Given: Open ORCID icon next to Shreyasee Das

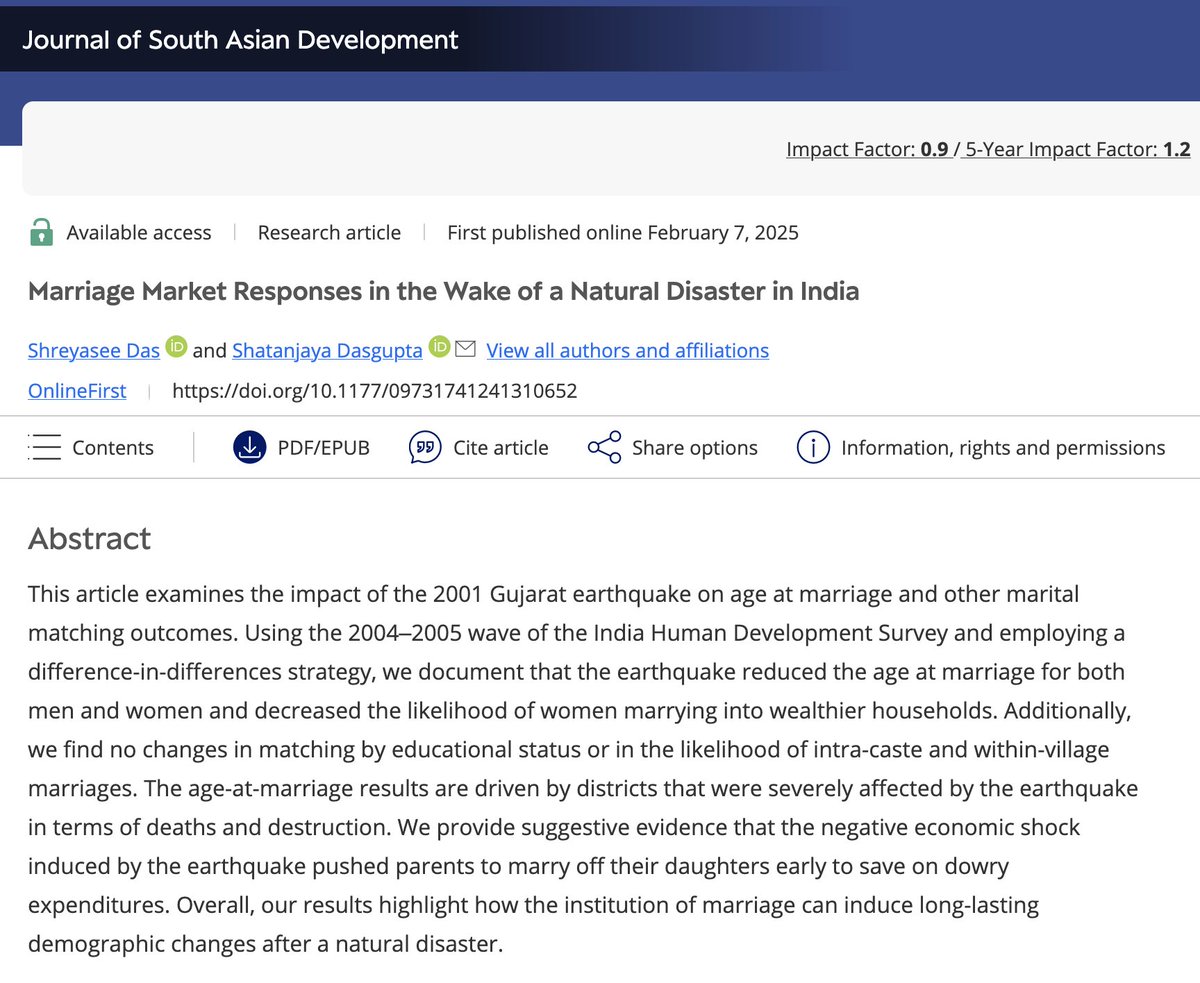Looking at the screenshot, I should (x=176, y=347).
